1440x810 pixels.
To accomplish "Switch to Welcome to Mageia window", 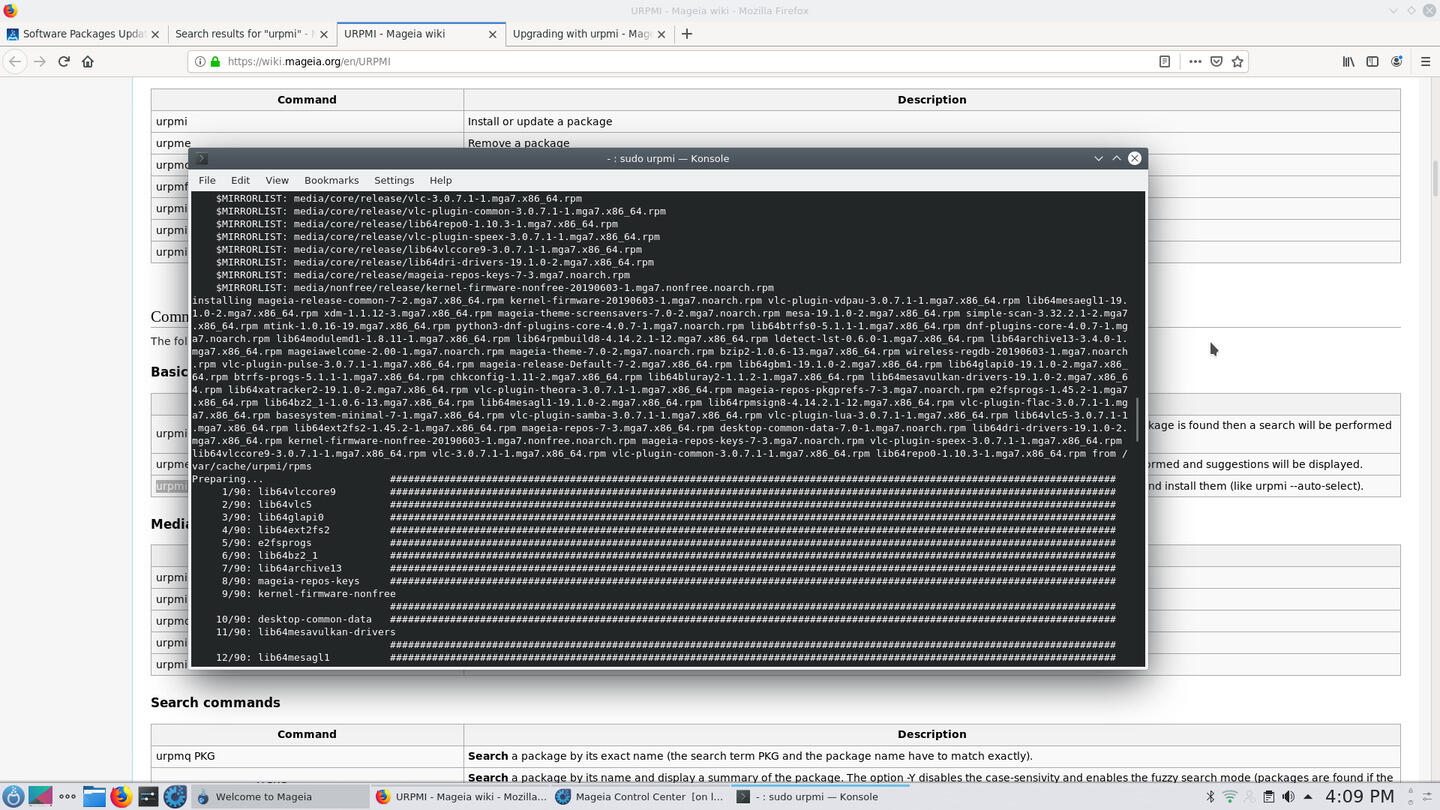I will [278, 797].
